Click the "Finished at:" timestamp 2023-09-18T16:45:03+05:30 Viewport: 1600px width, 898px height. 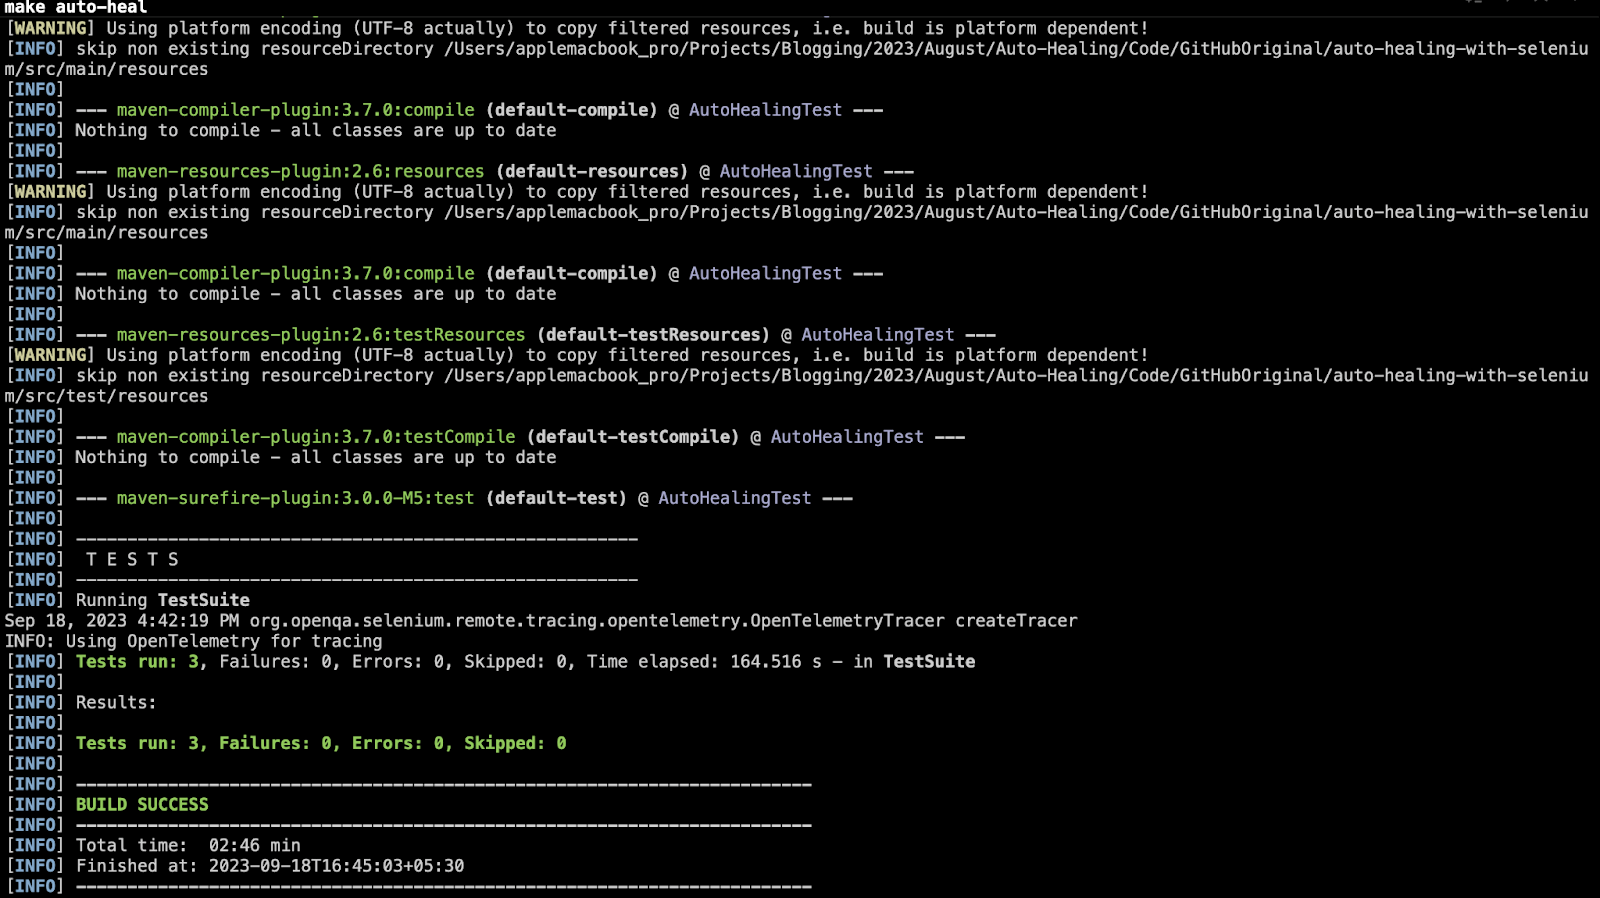[336, 866]
